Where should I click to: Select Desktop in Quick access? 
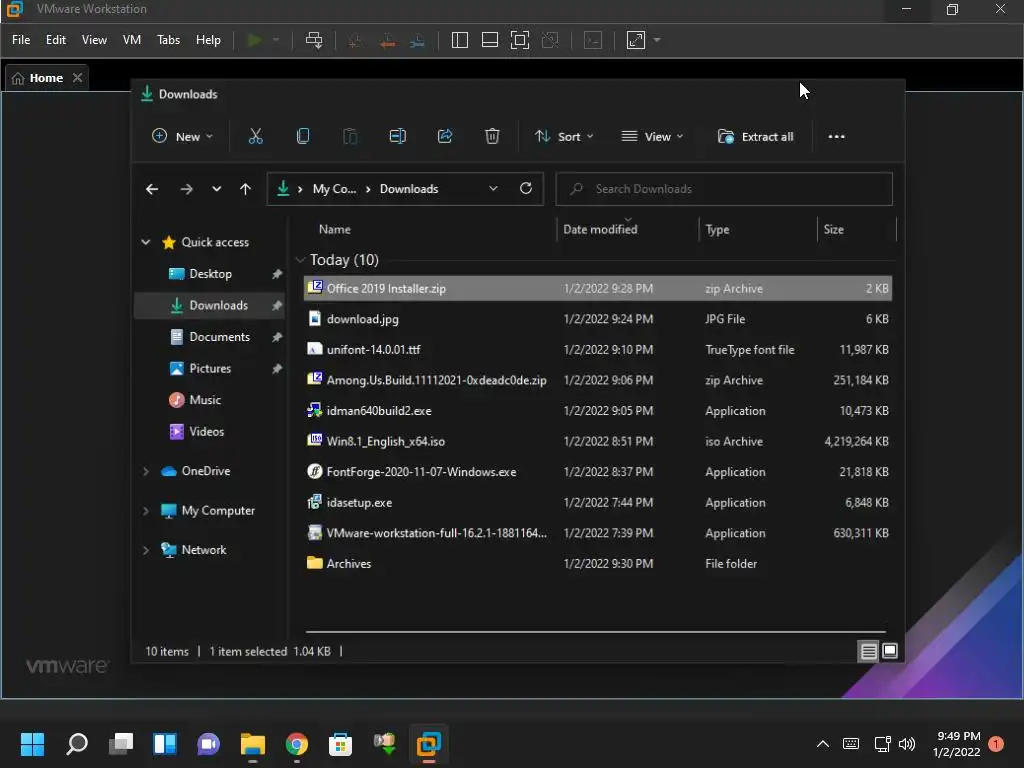pos(210,274)
